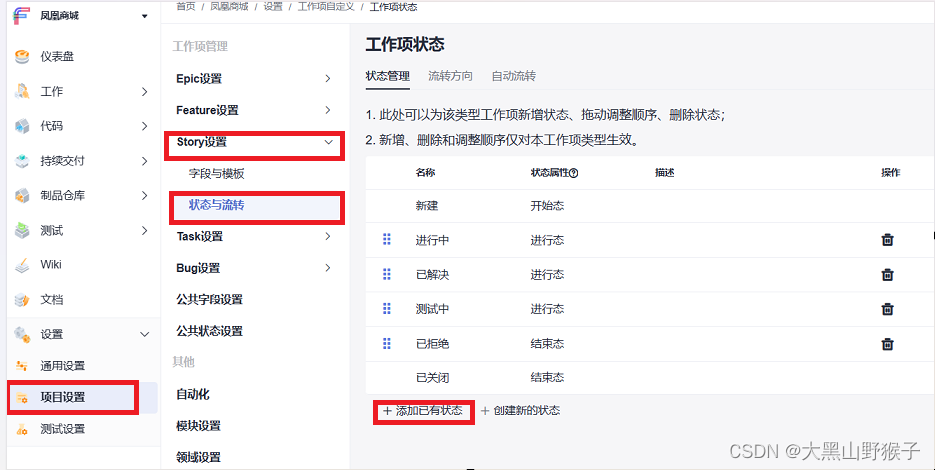Click the 设置 gears icon

(22, 335)
